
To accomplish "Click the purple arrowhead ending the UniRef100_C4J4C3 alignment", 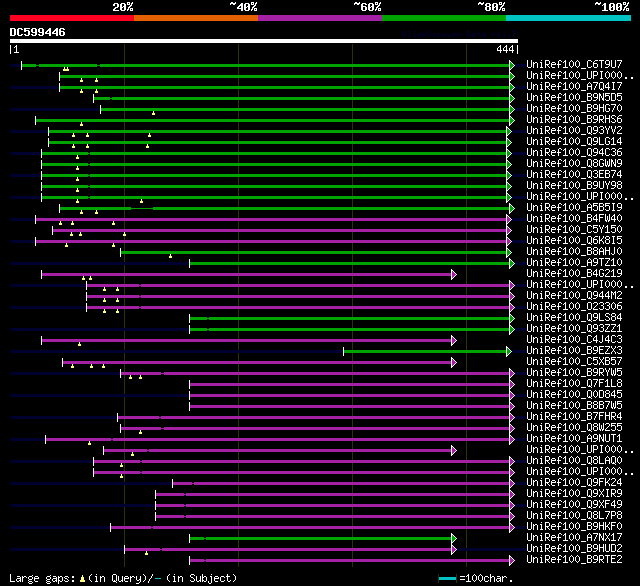I will point(454,340).
